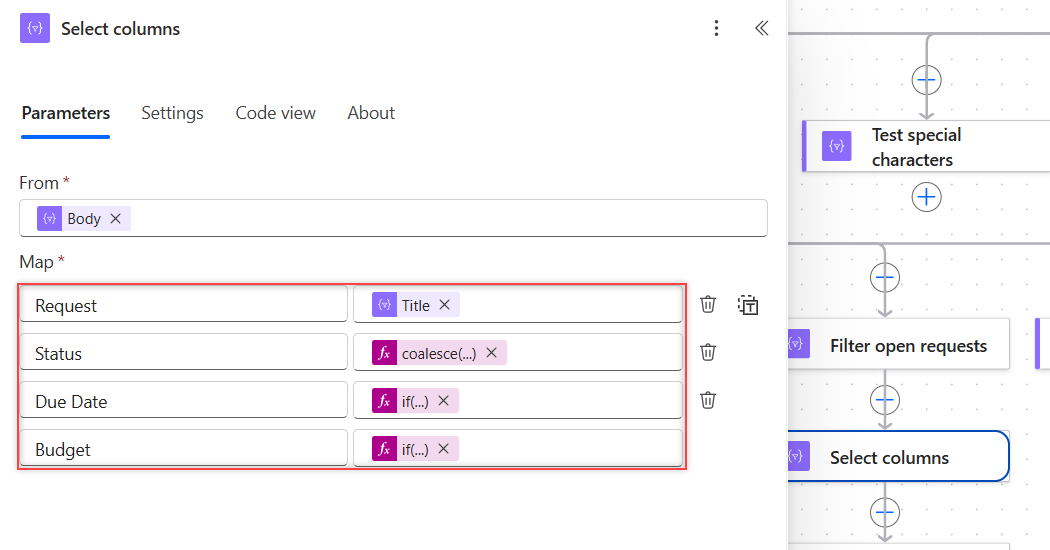Image resolution: width=1050 pixels, height=550 pixels.
Task: Select the Select columns action in the flow
Action: (899, 457)
